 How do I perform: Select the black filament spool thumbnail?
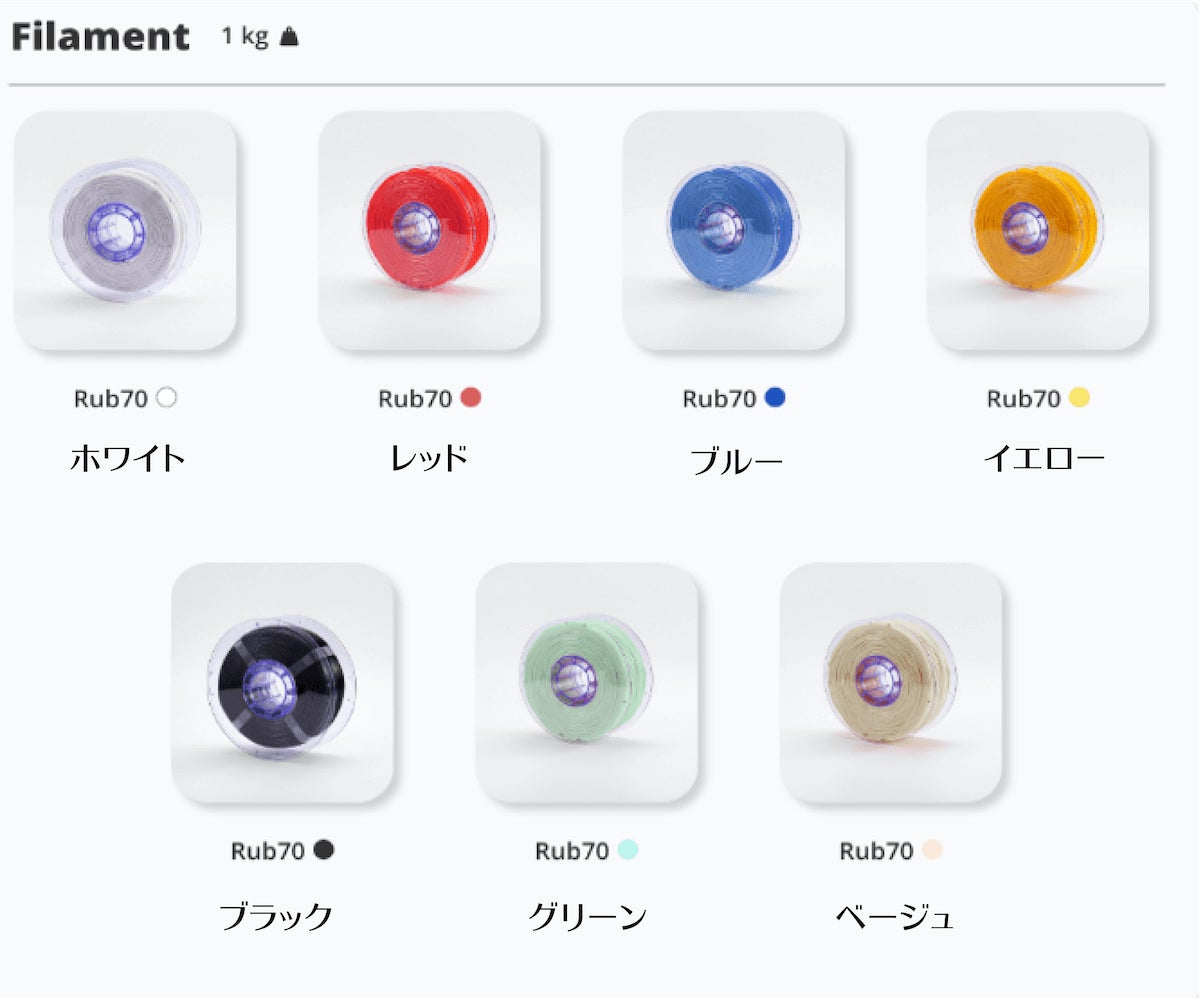tap(282, 682)
